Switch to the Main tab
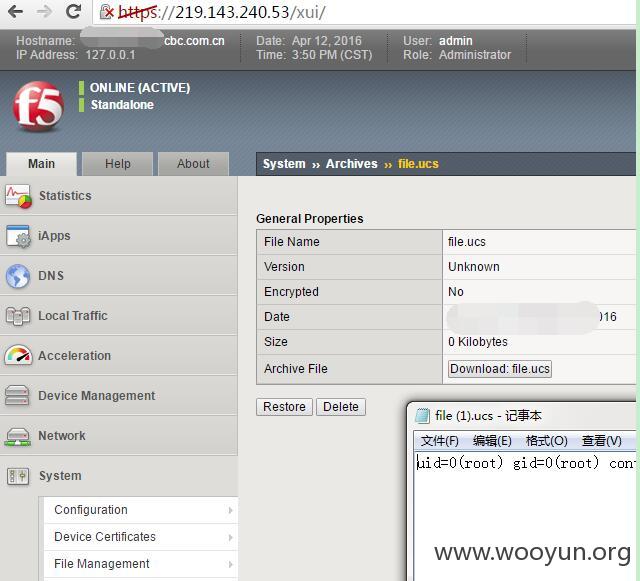The height and width of the screenshot is (581, 640). pyautogui.click(x=41, y=164)
